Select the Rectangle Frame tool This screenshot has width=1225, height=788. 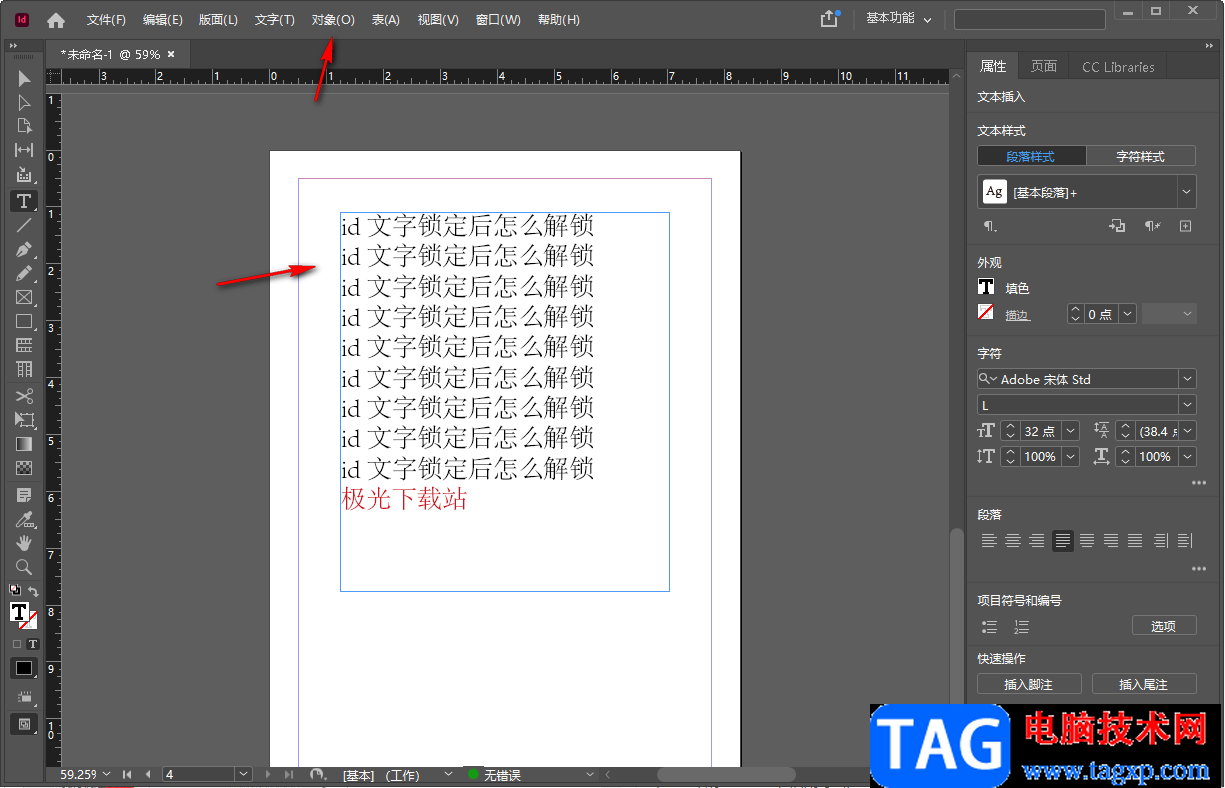click(24, 297)
